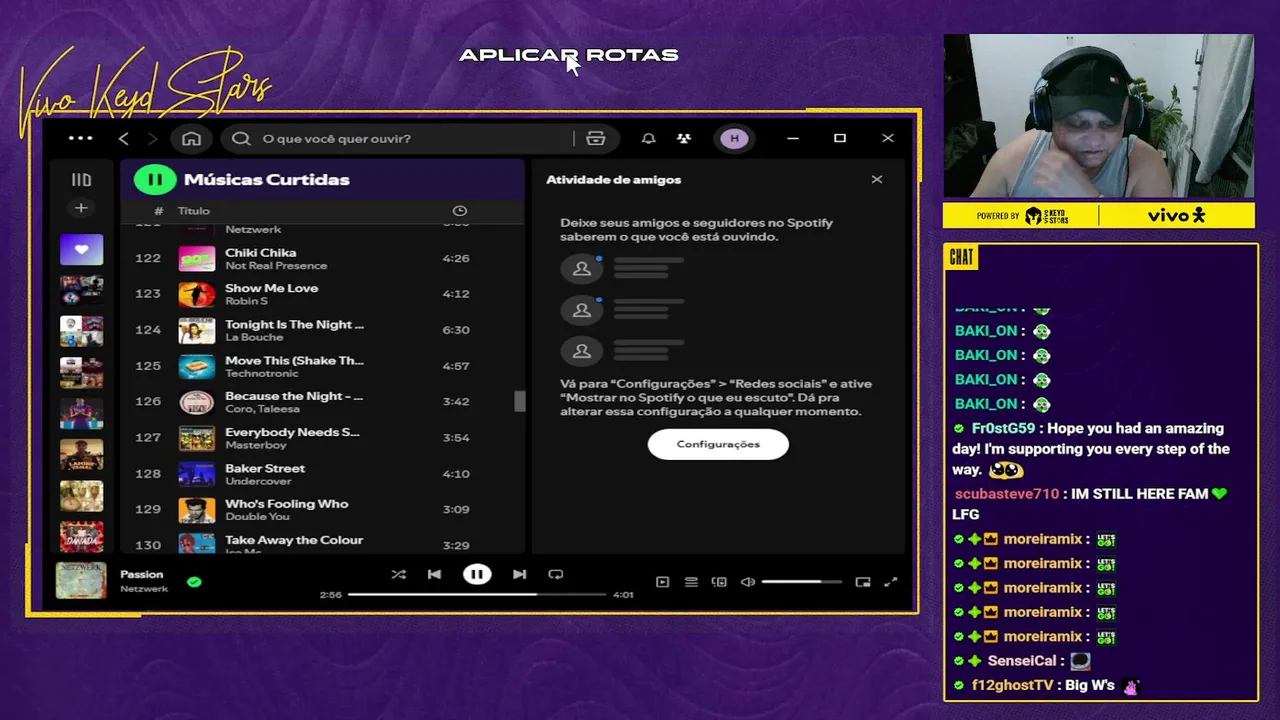Skip to next track
This screenshot has height=720, width=1280.
pos(519,574)
